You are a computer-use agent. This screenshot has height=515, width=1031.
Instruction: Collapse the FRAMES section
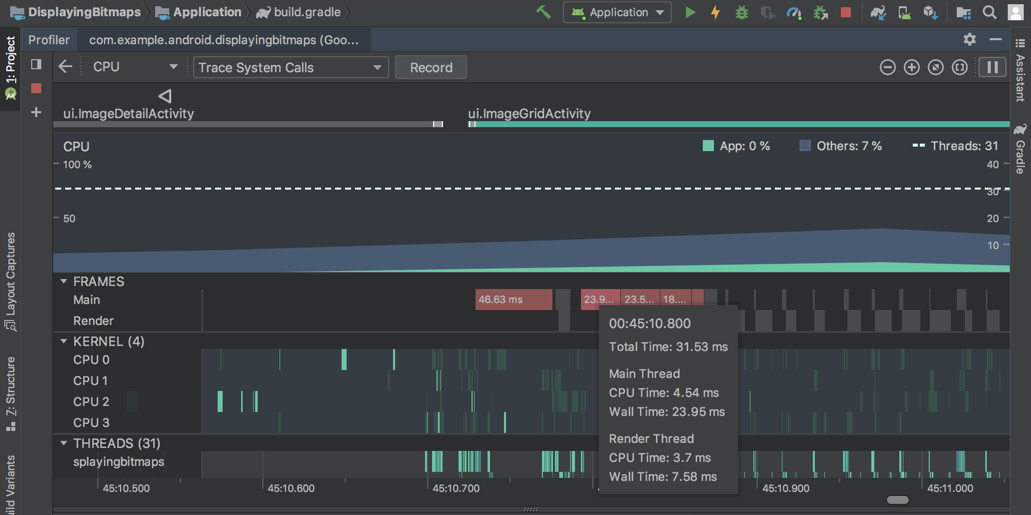click(64, 282)
